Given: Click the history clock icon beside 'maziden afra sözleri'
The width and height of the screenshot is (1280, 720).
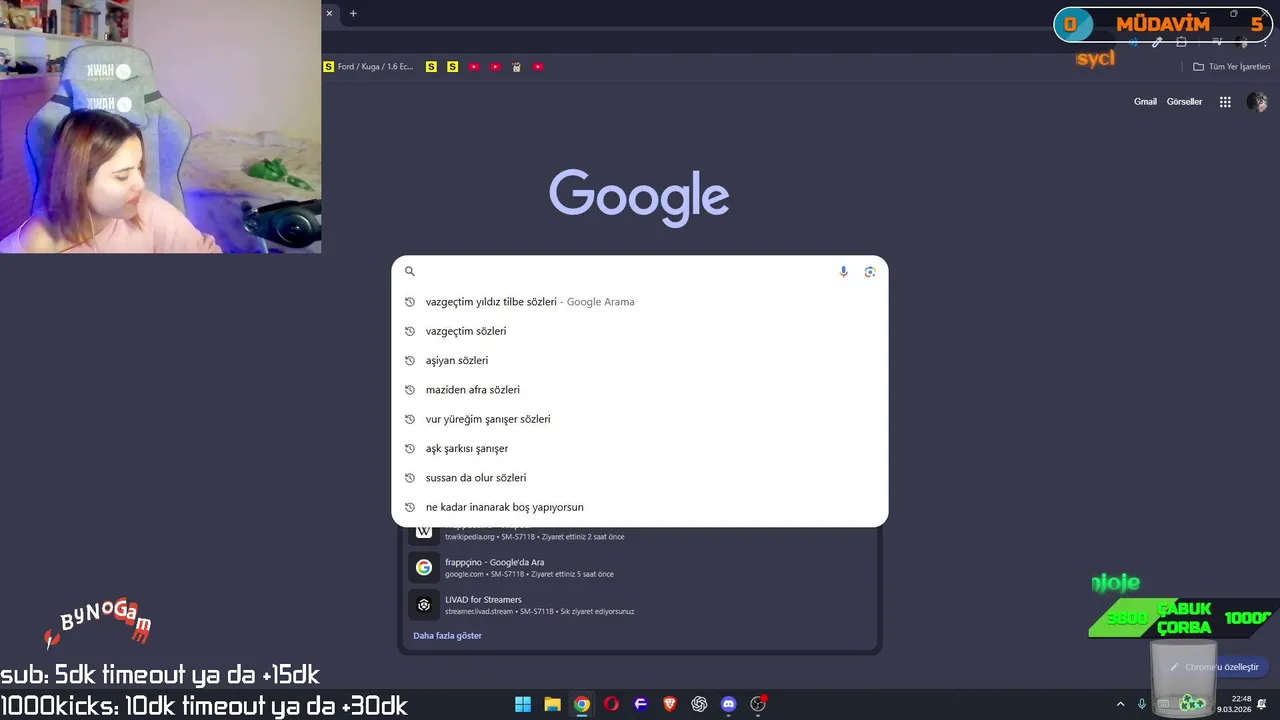Looking at the screenshot, I should (x=409, y=390).
